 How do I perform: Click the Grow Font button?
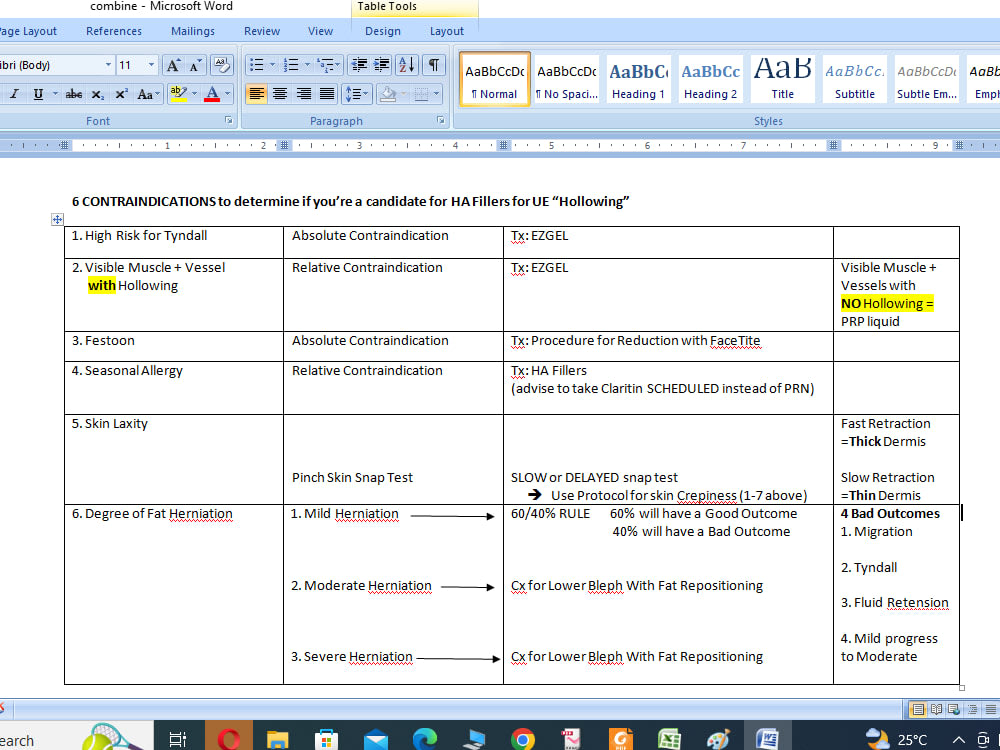[173, 65]
